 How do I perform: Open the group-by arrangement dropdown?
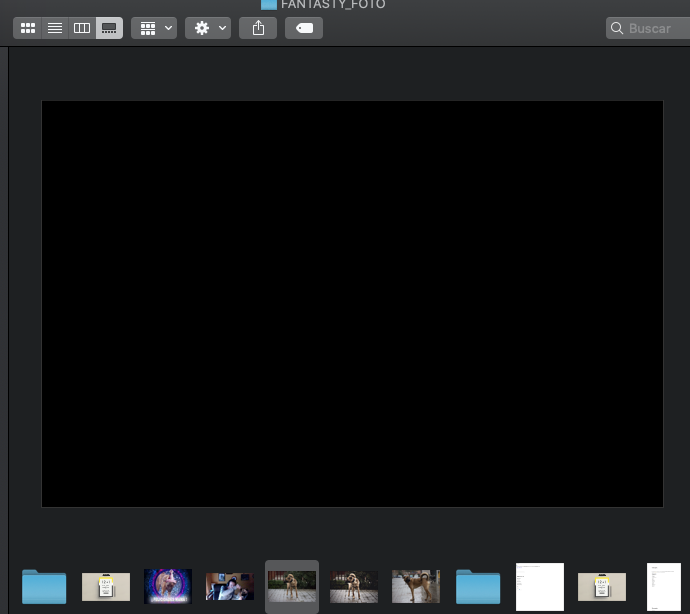pyautogui.click(x=154, y=28)
